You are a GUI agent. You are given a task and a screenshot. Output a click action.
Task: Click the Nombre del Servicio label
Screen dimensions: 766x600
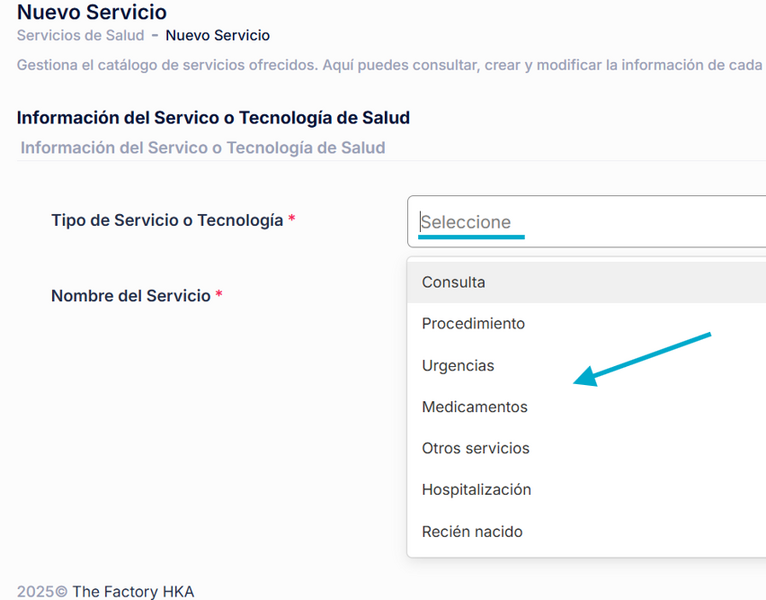pyautogui.click(x=130, y=296)
